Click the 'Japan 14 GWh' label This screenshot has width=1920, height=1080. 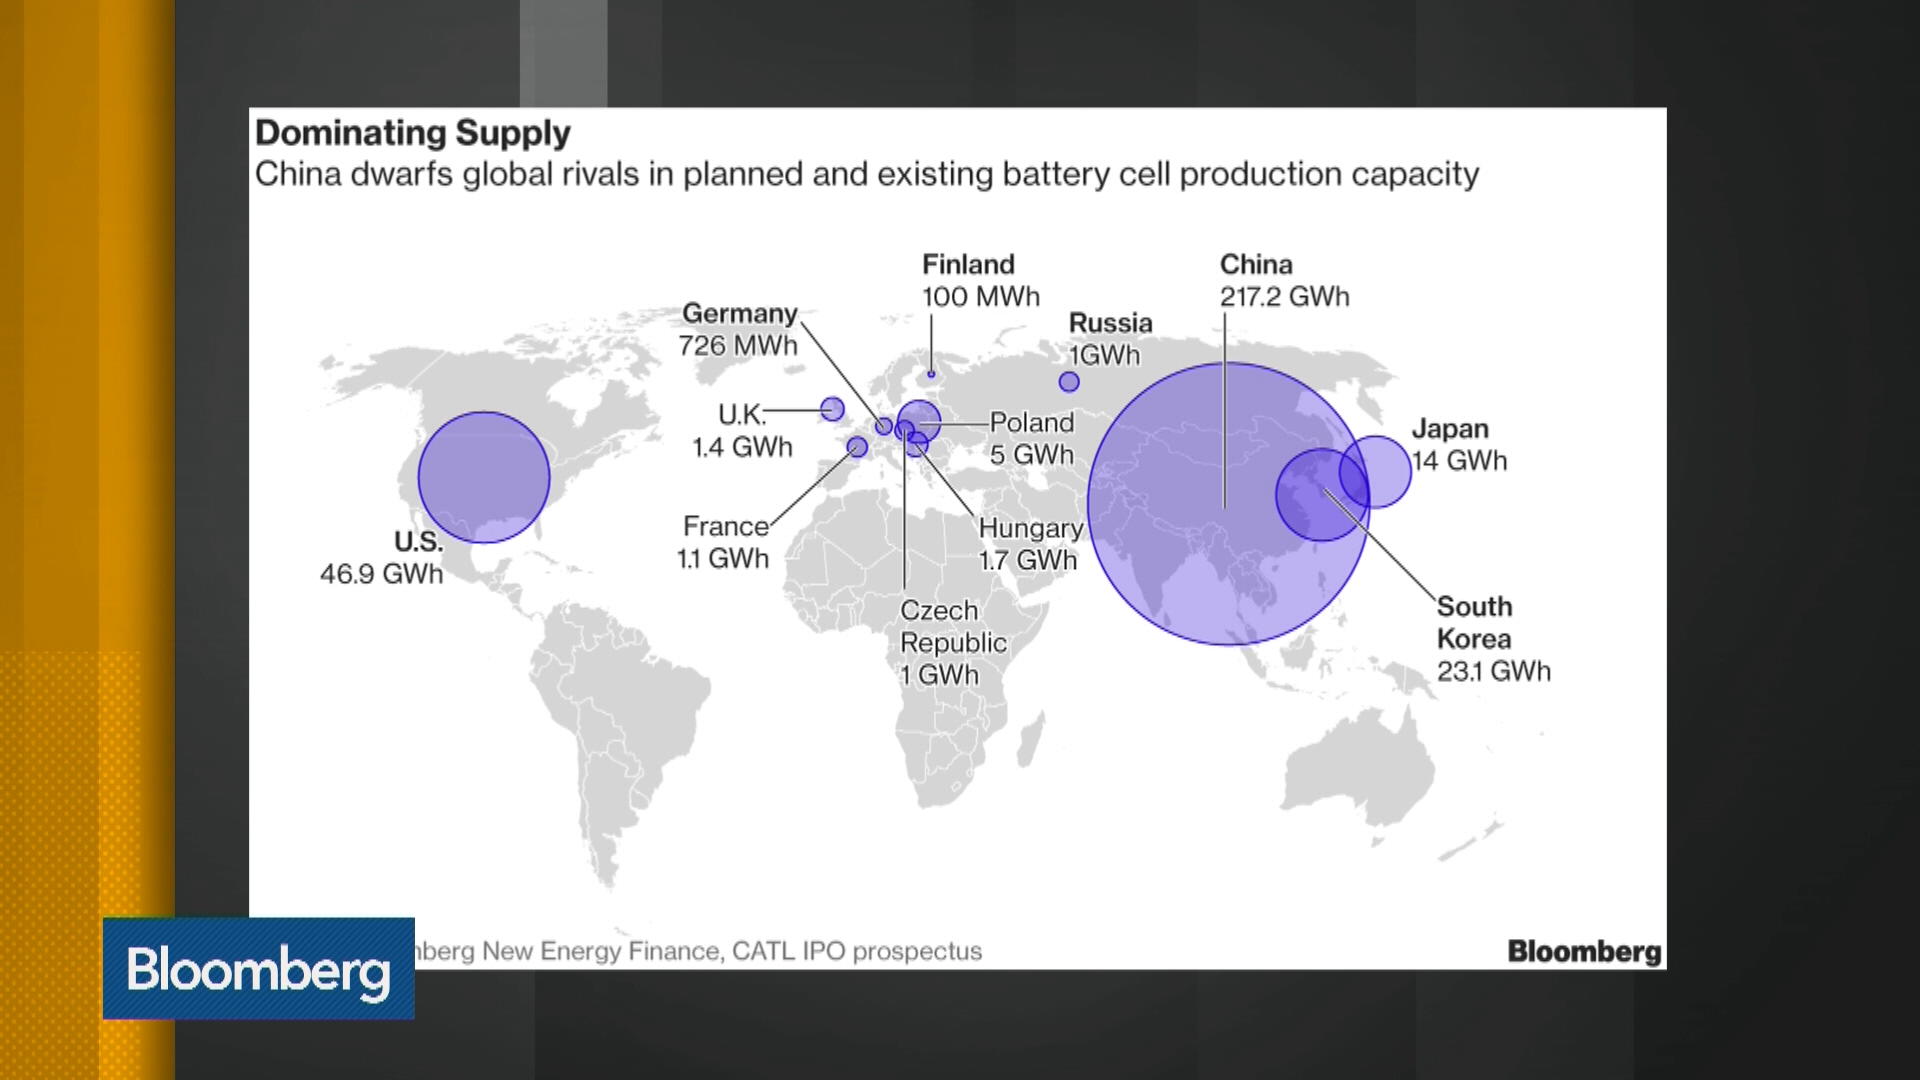coord(1459,444)
